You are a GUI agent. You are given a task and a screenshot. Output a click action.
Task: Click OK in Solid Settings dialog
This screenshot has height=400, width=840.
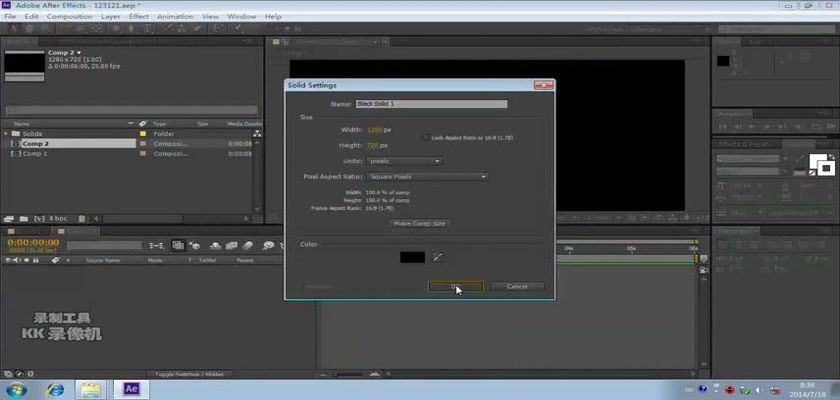[455, 286]
